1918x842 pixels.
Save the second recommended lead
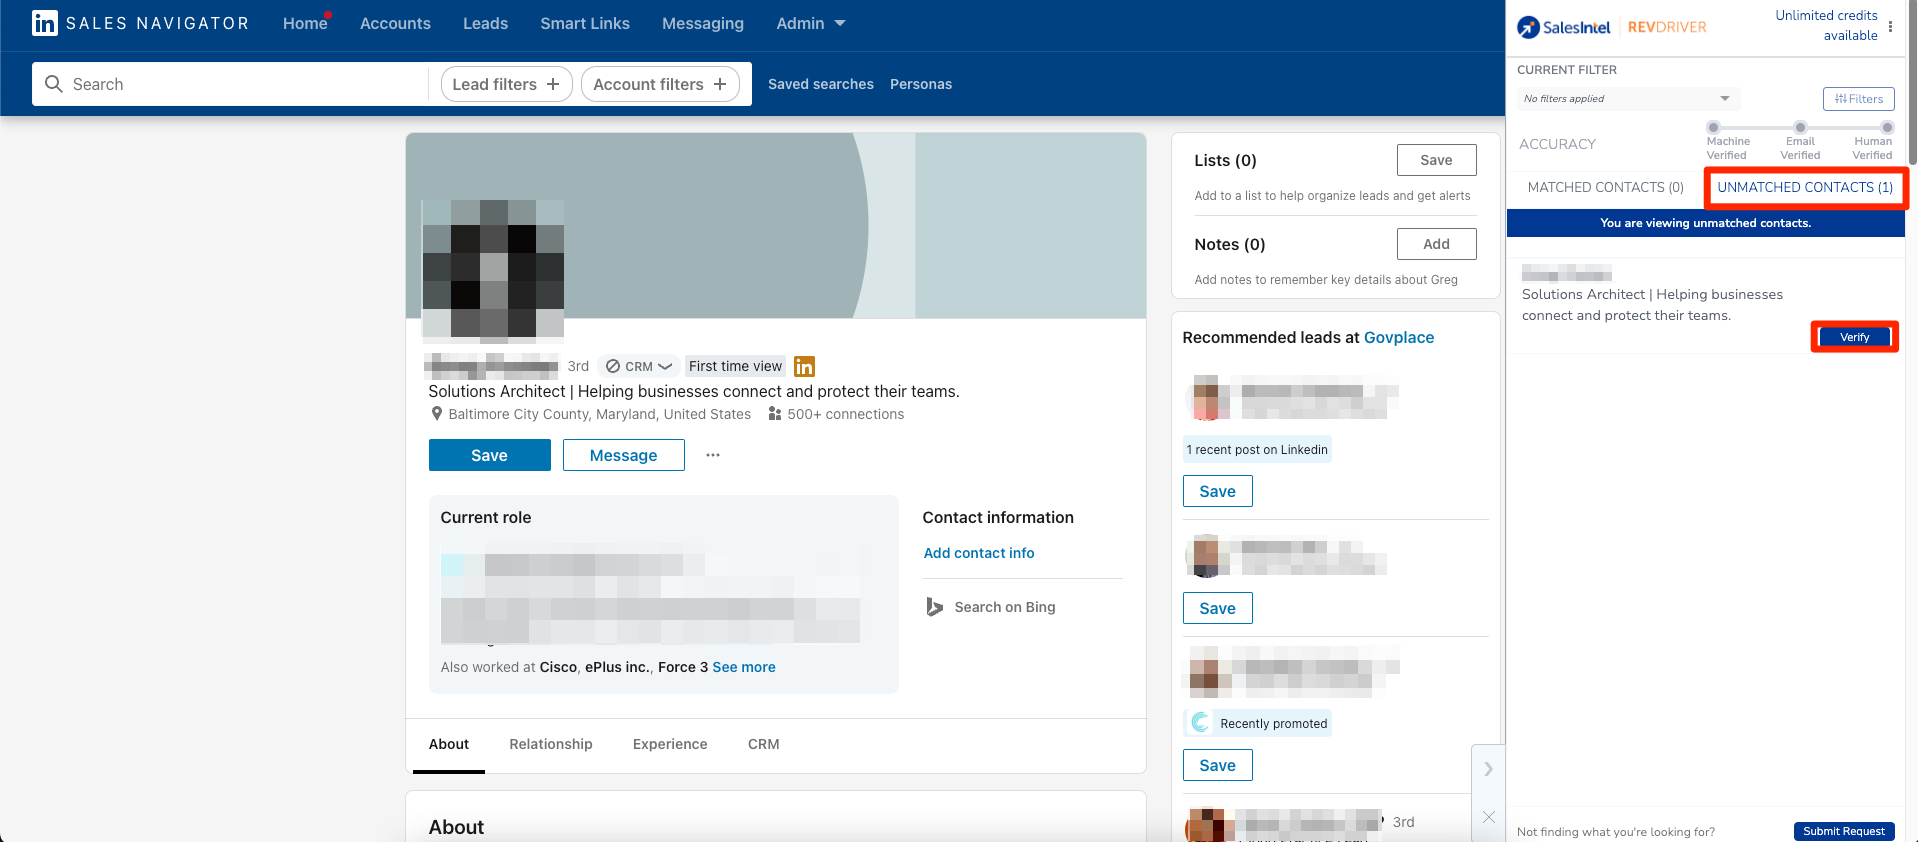click(1218, 608)
